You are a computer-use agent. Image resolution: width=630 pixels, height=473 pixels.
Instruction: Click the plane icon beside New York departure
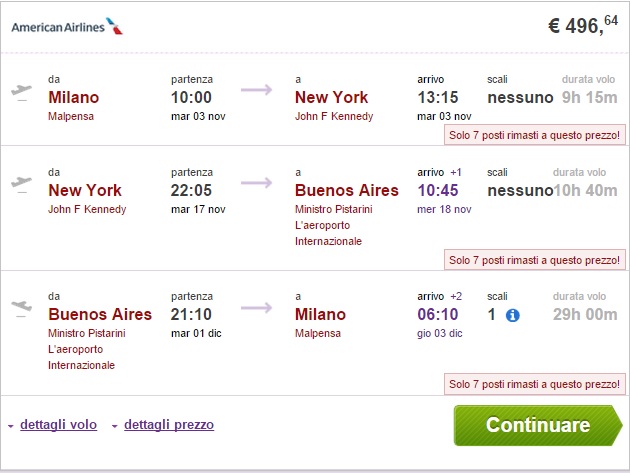click(20, 183)
